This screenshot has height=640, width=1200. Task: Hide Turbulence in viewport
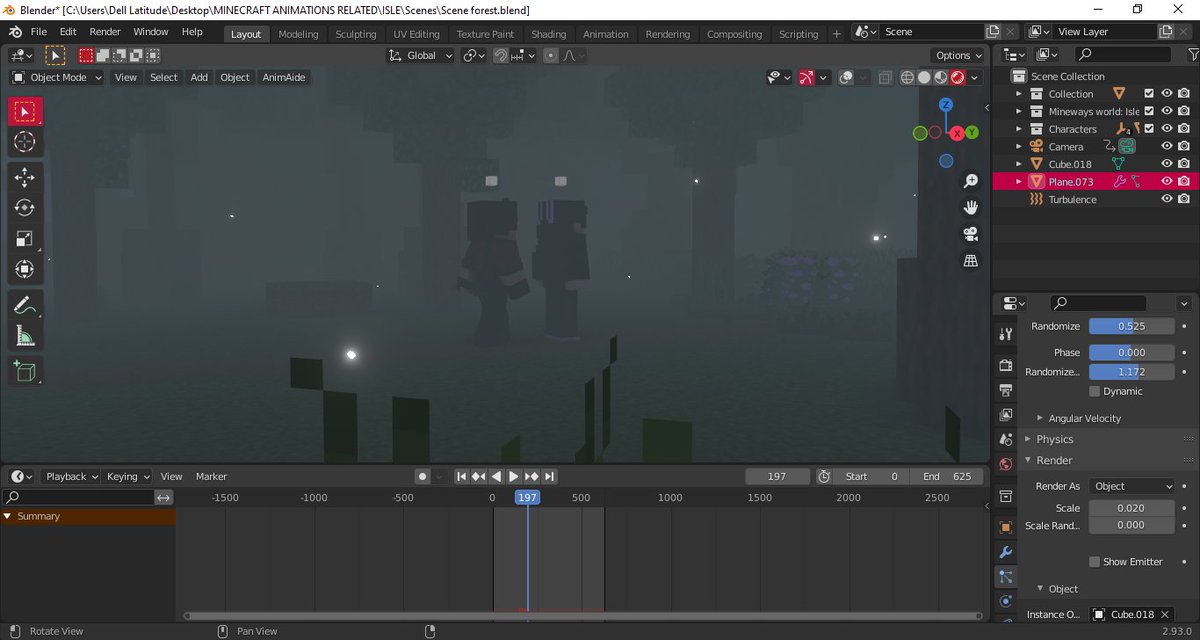1166,200
